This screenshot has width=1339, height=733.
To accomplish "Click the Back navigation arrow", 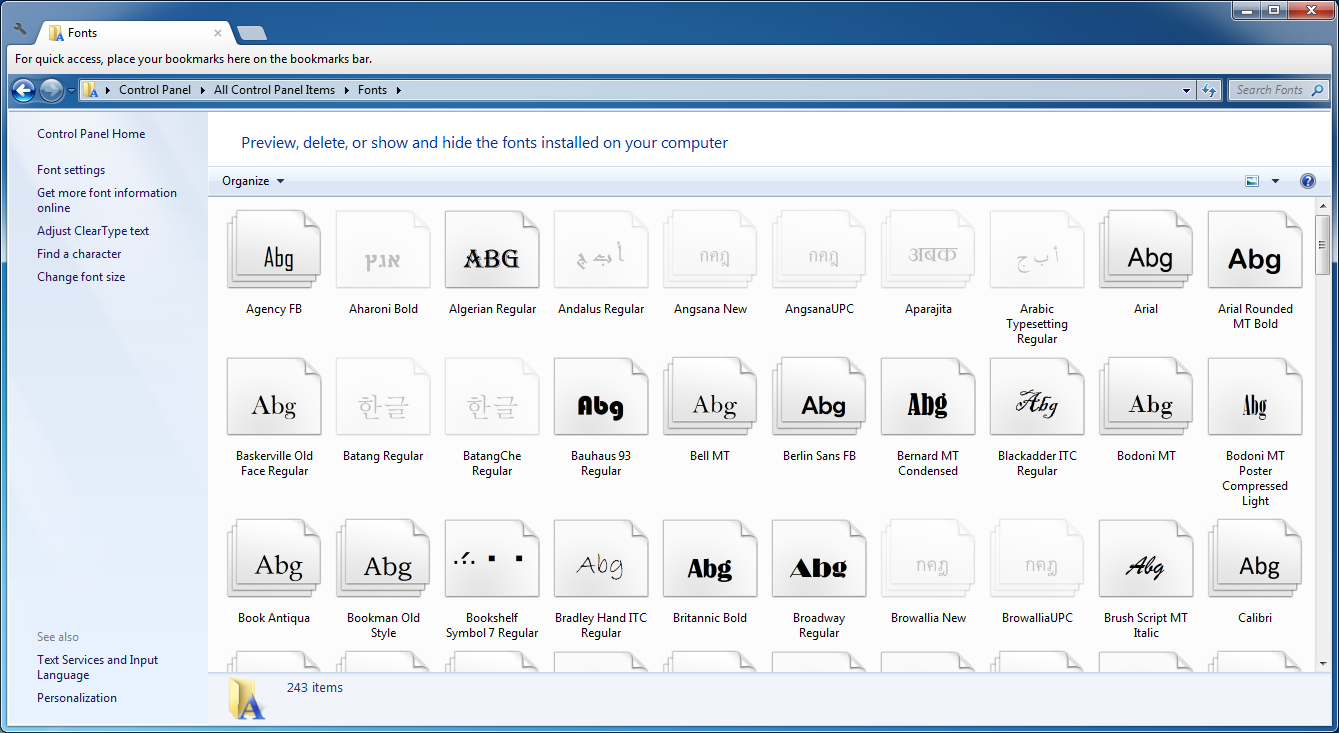I will [x=23, y=90].
